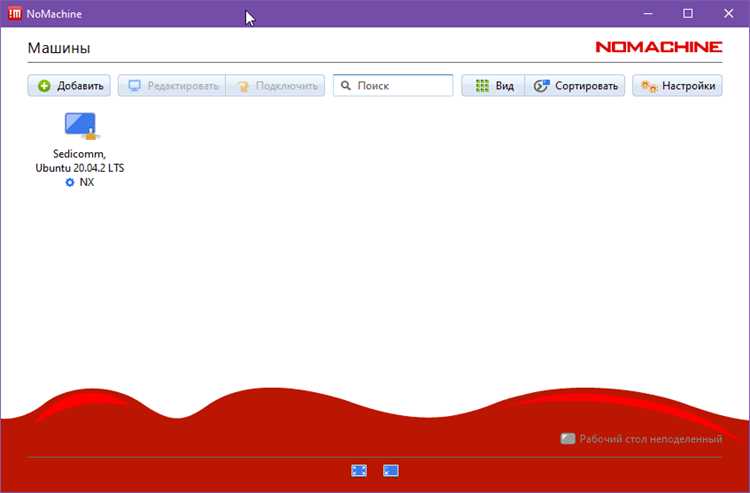This screenshot has width=750, height=493.
Task: Click the red NOMACHINE logo
Action: tap(659, 47)
